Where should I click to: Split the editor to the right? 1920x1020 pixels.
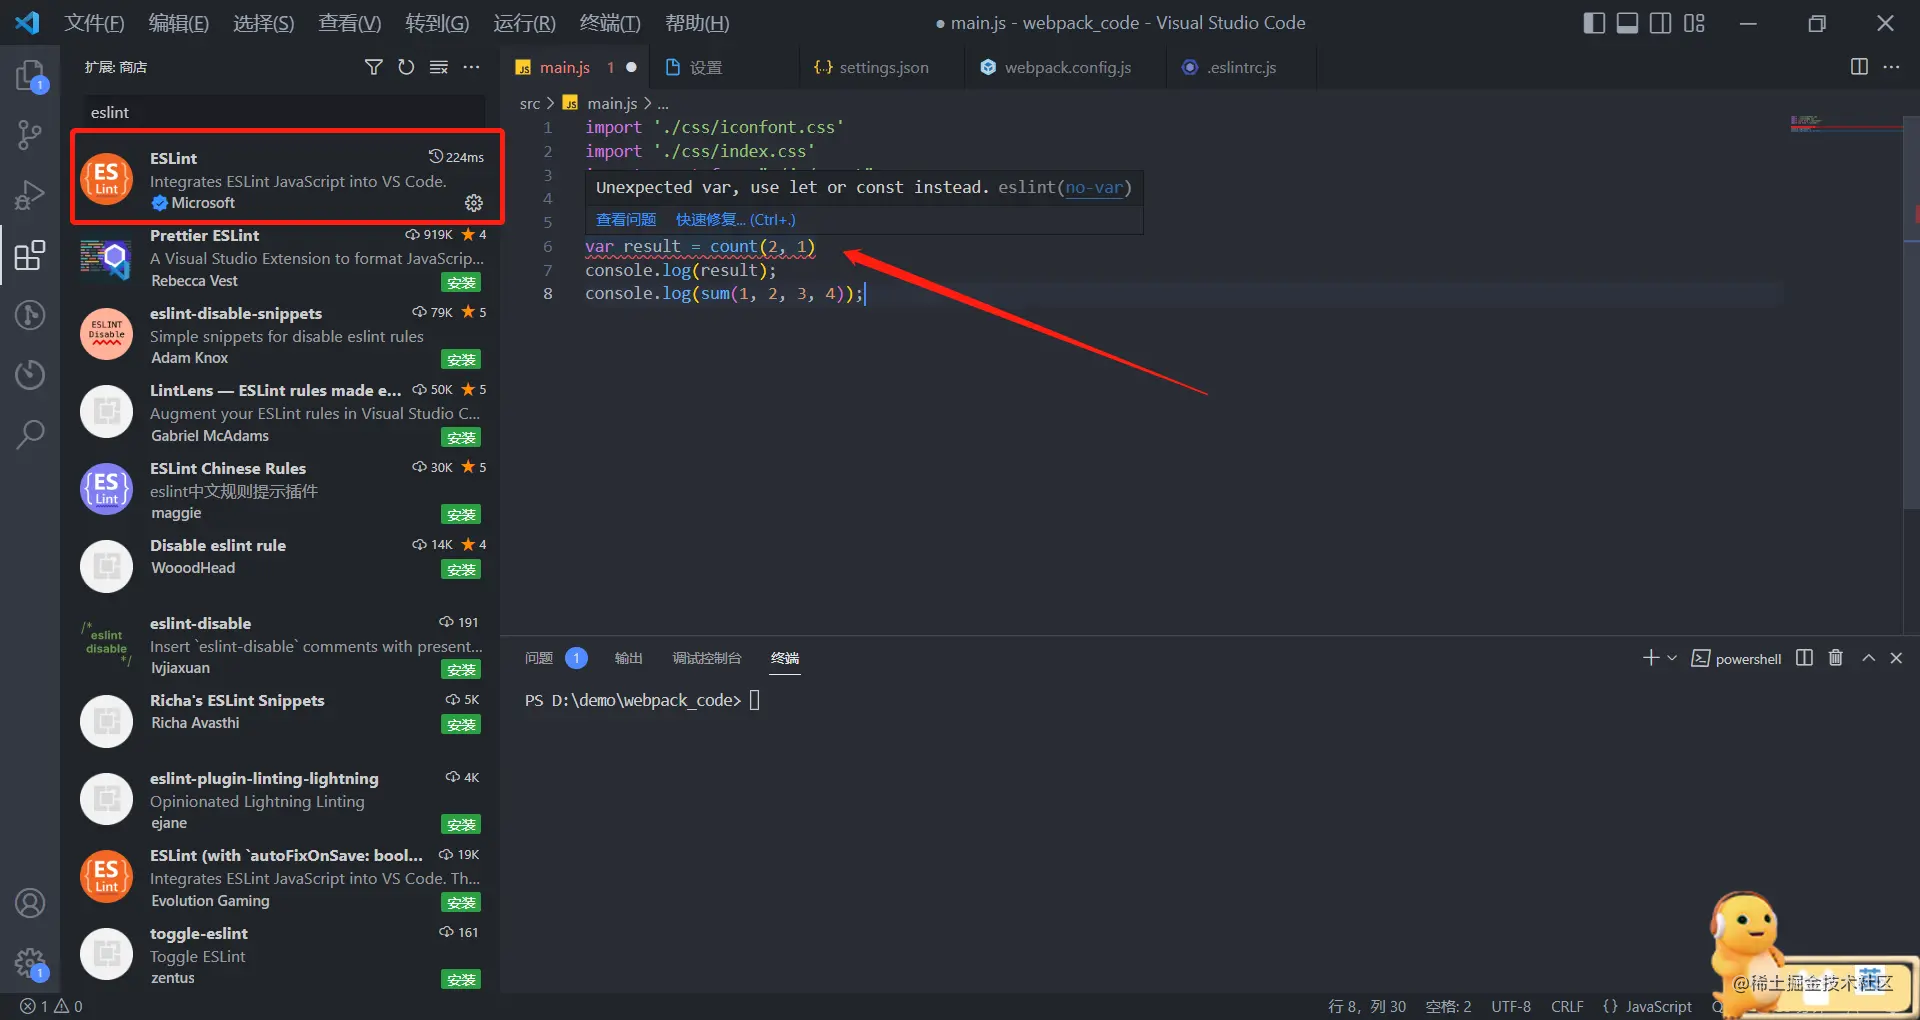(x=1859, y=67)
